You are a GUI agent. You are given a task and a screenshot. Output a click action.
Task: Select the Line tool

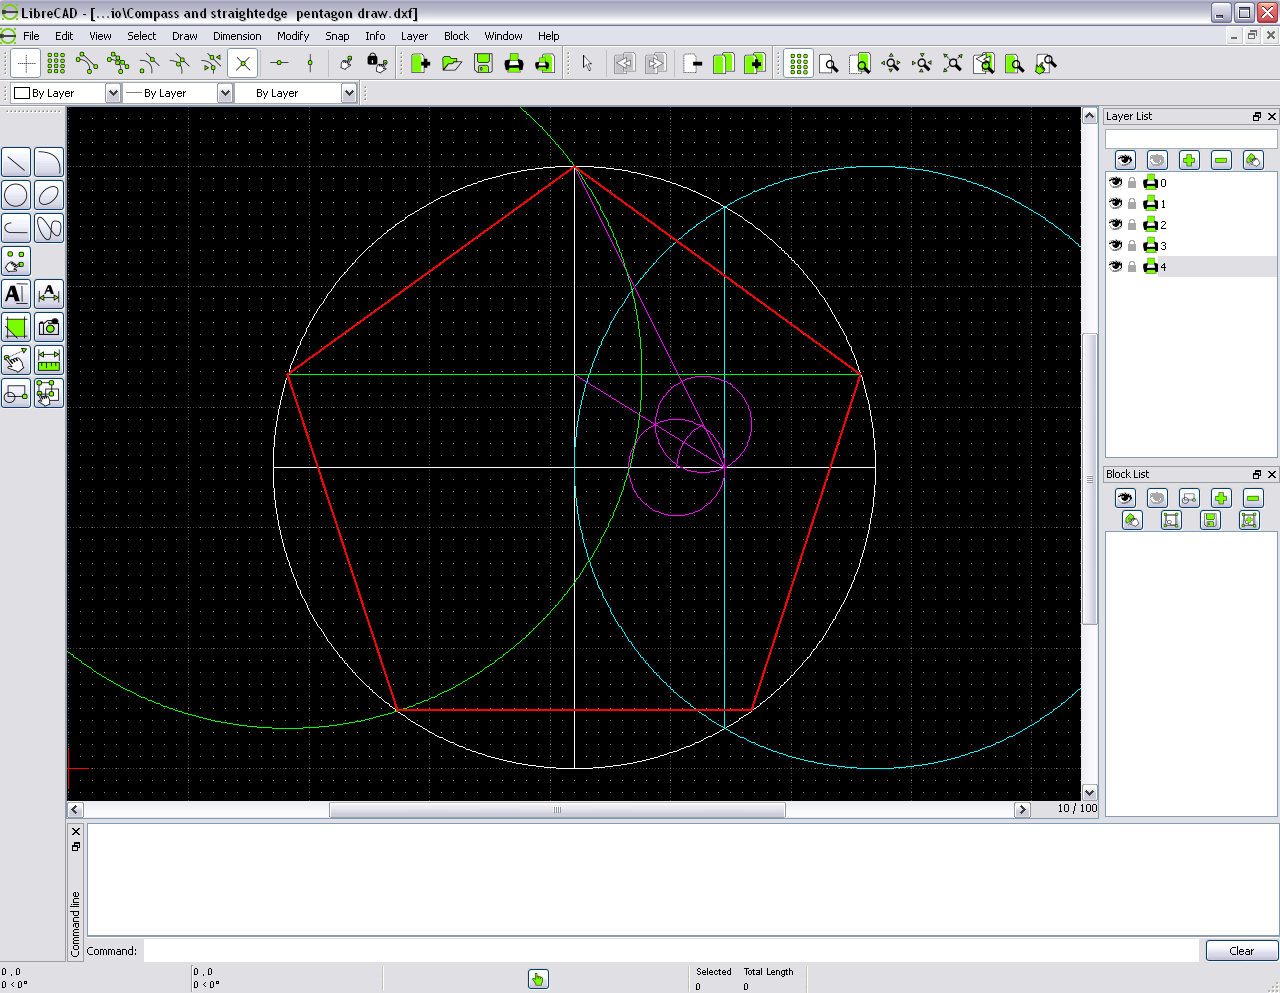point(16,161)
